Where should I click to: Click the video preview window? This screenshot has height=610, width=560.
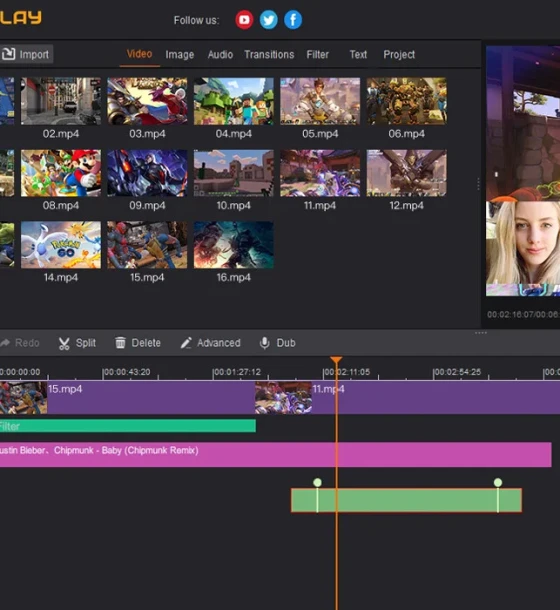[523, 171]
